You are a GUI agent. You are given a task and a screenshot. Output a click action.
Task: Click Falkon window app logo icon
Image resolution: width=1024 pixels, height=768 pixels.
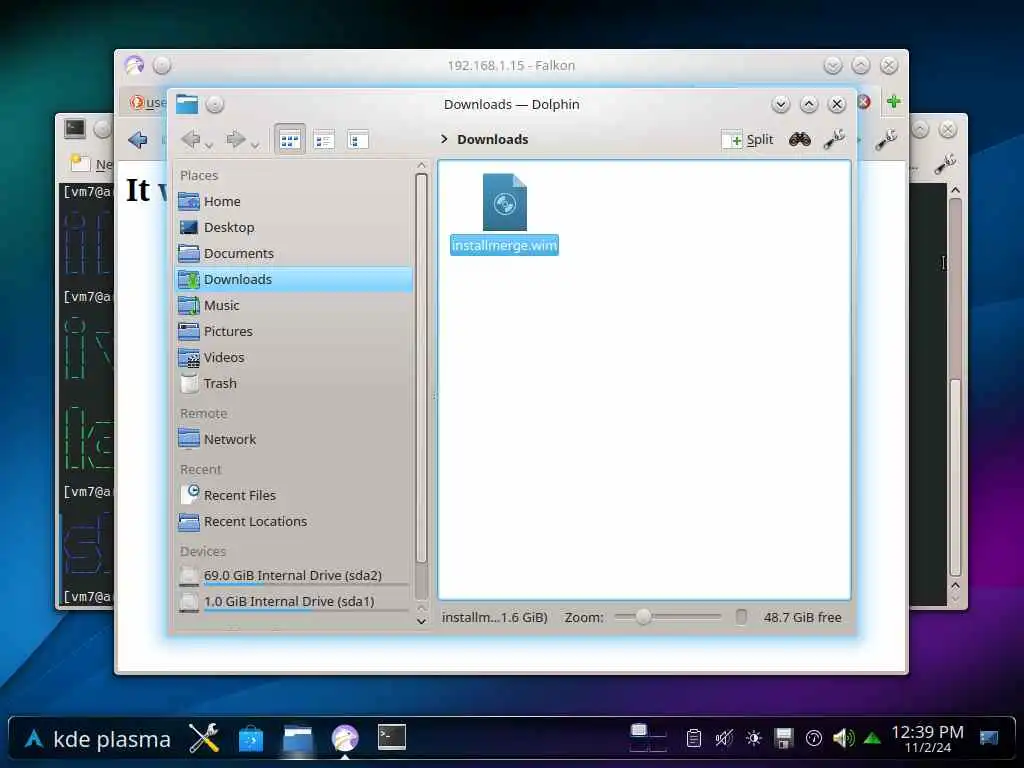134,65
